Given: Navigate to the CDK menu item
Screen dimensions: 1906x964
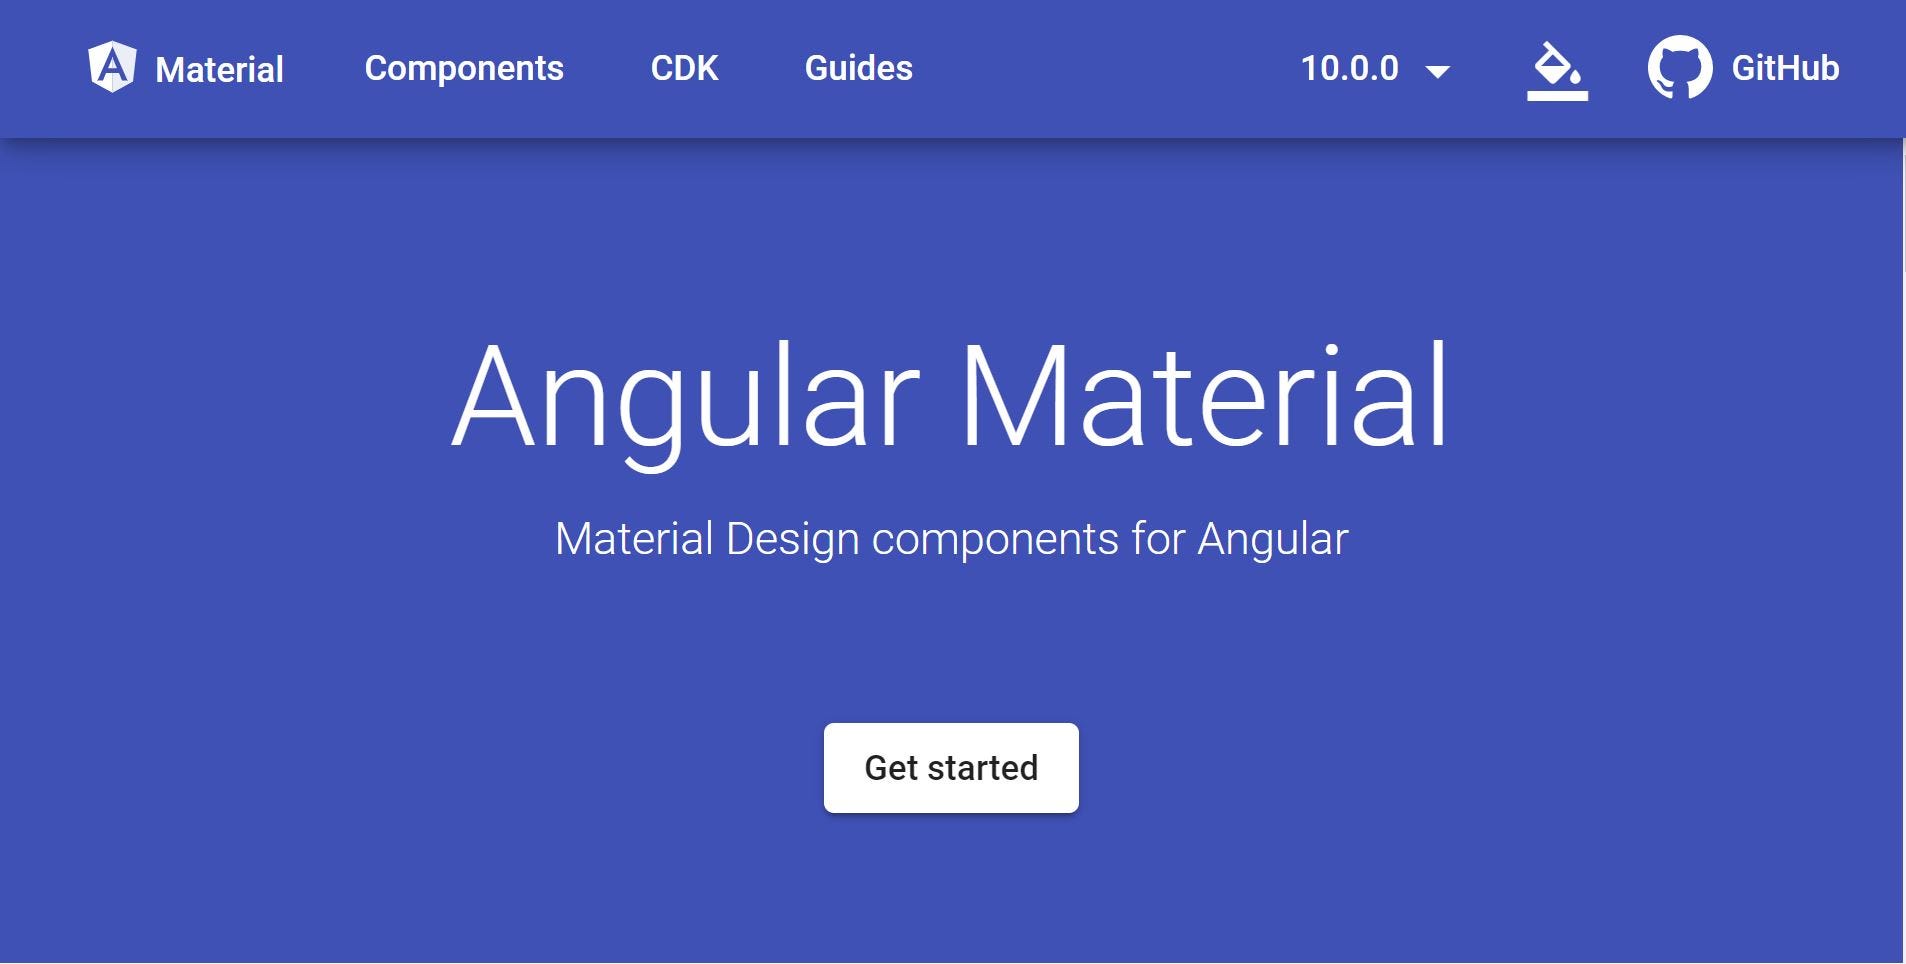Looking at the screenshot, I should click(684, 67).
